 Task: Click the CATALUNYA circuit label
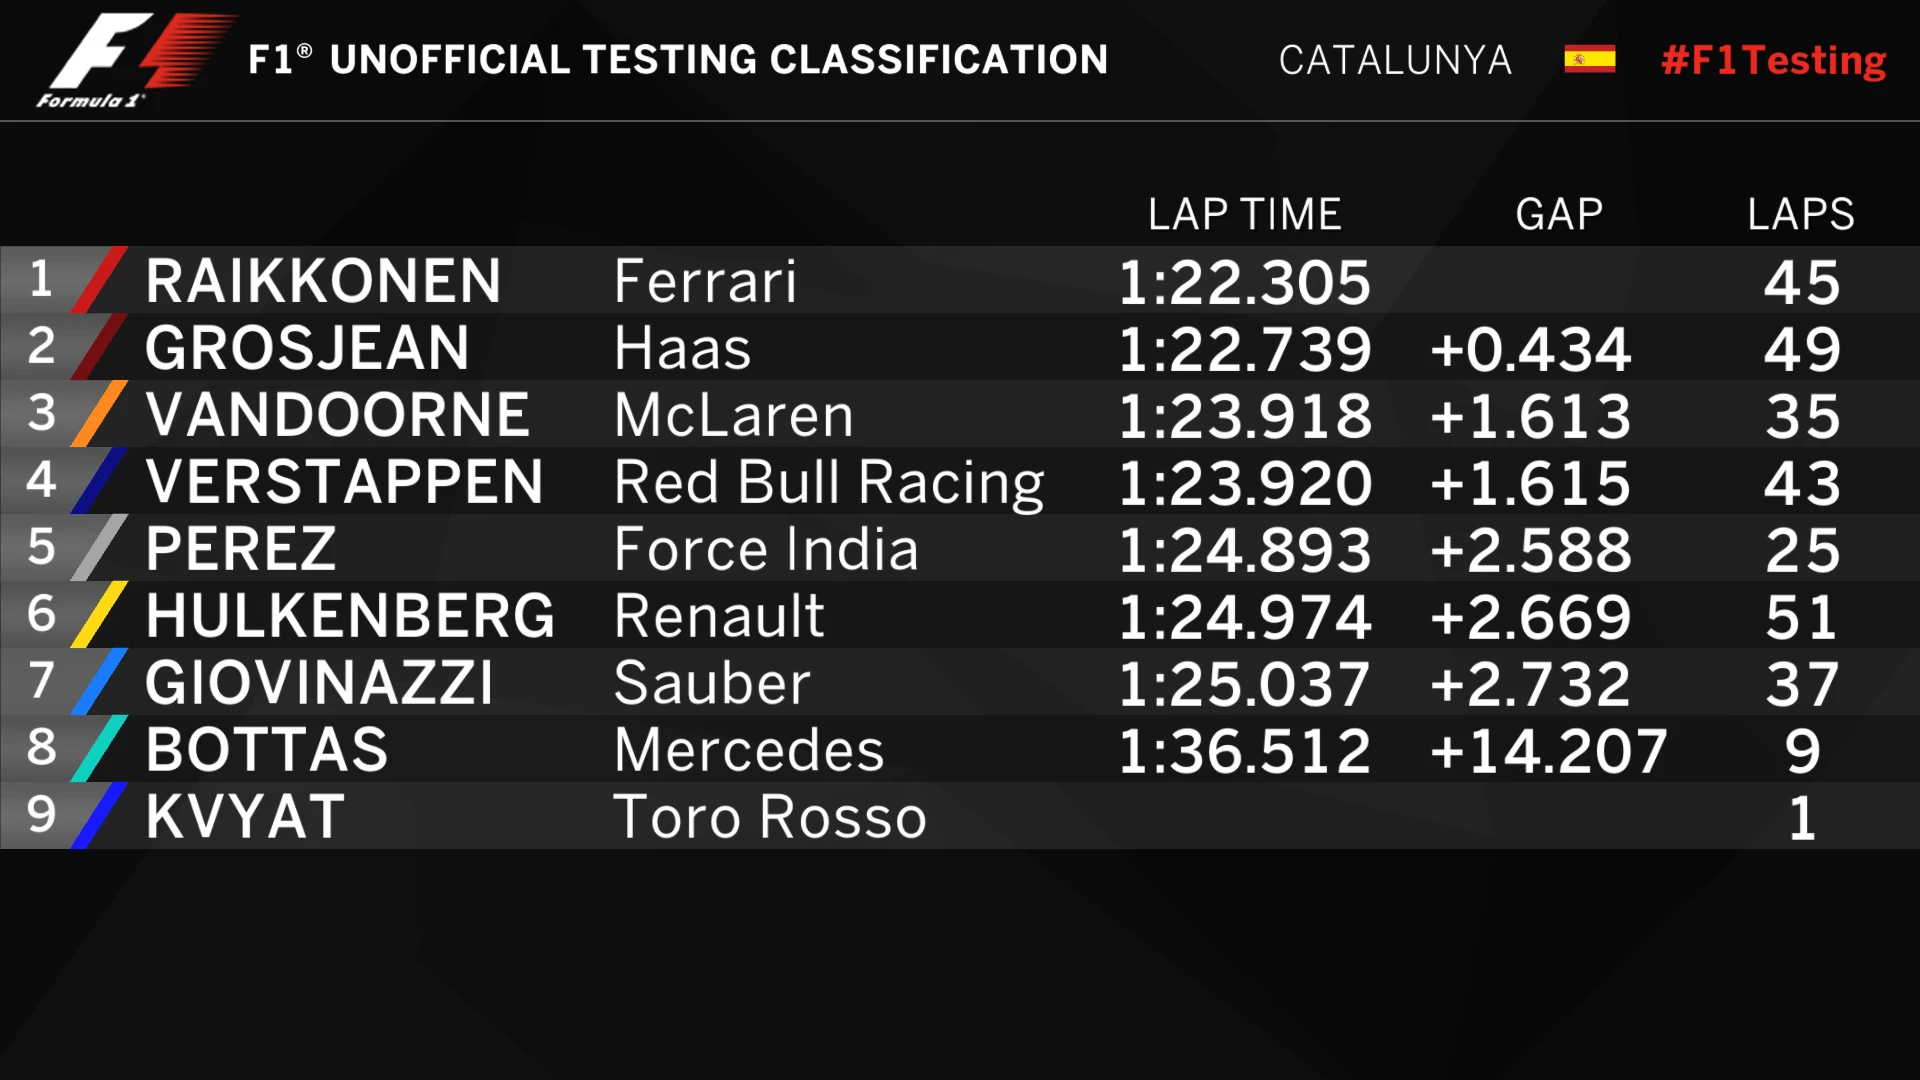pos(1395,61)
